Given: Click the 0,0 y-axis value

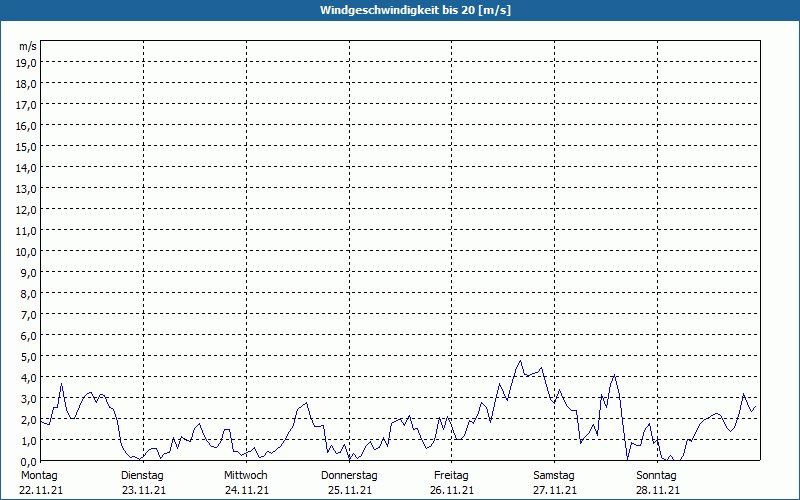Looking at the screenshot, I should tap(27, 461).
